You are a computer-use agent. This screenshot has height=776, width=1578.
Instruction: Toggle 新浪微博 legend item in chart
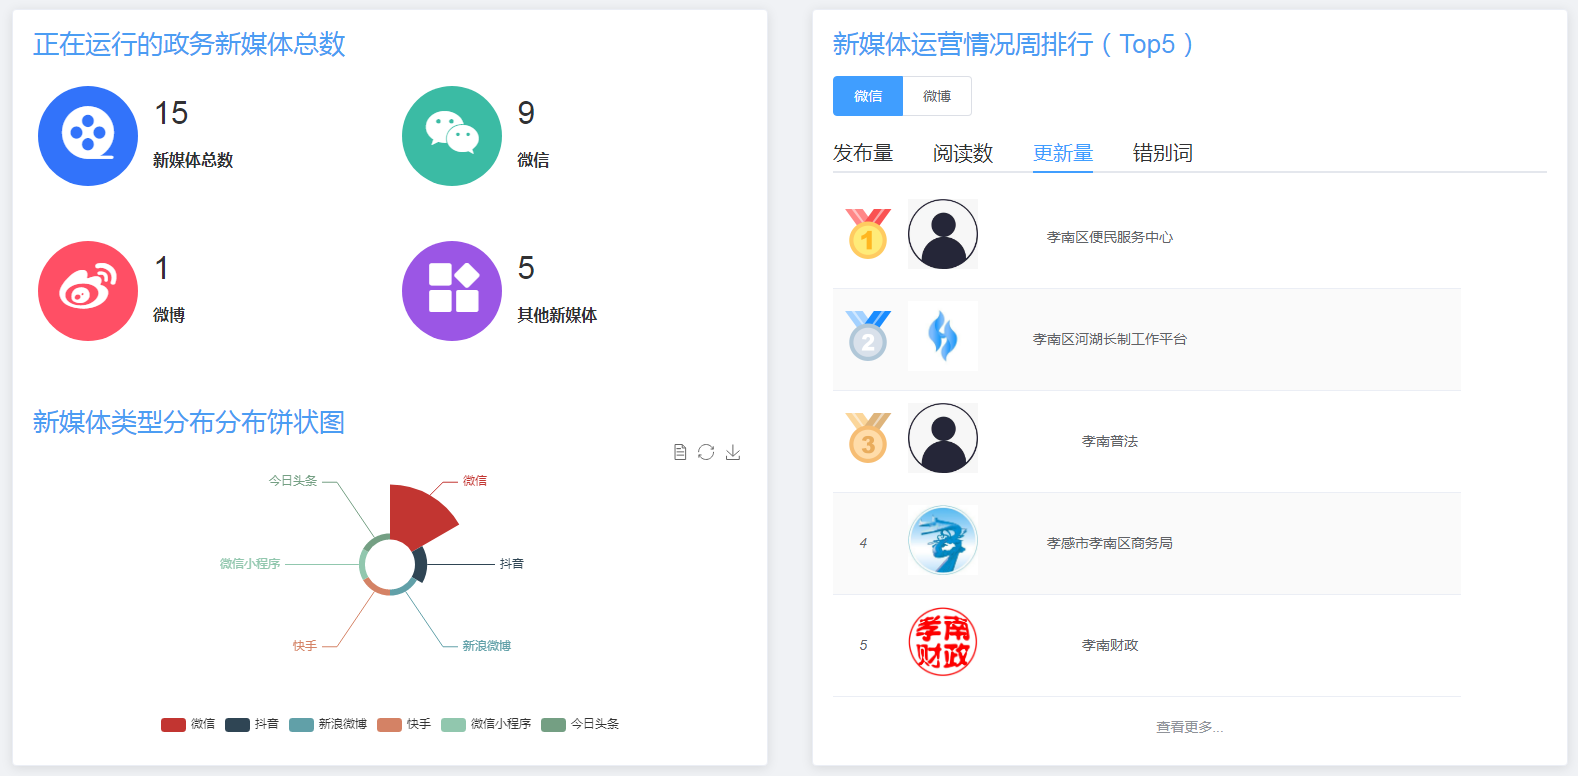tap(328, 724)
